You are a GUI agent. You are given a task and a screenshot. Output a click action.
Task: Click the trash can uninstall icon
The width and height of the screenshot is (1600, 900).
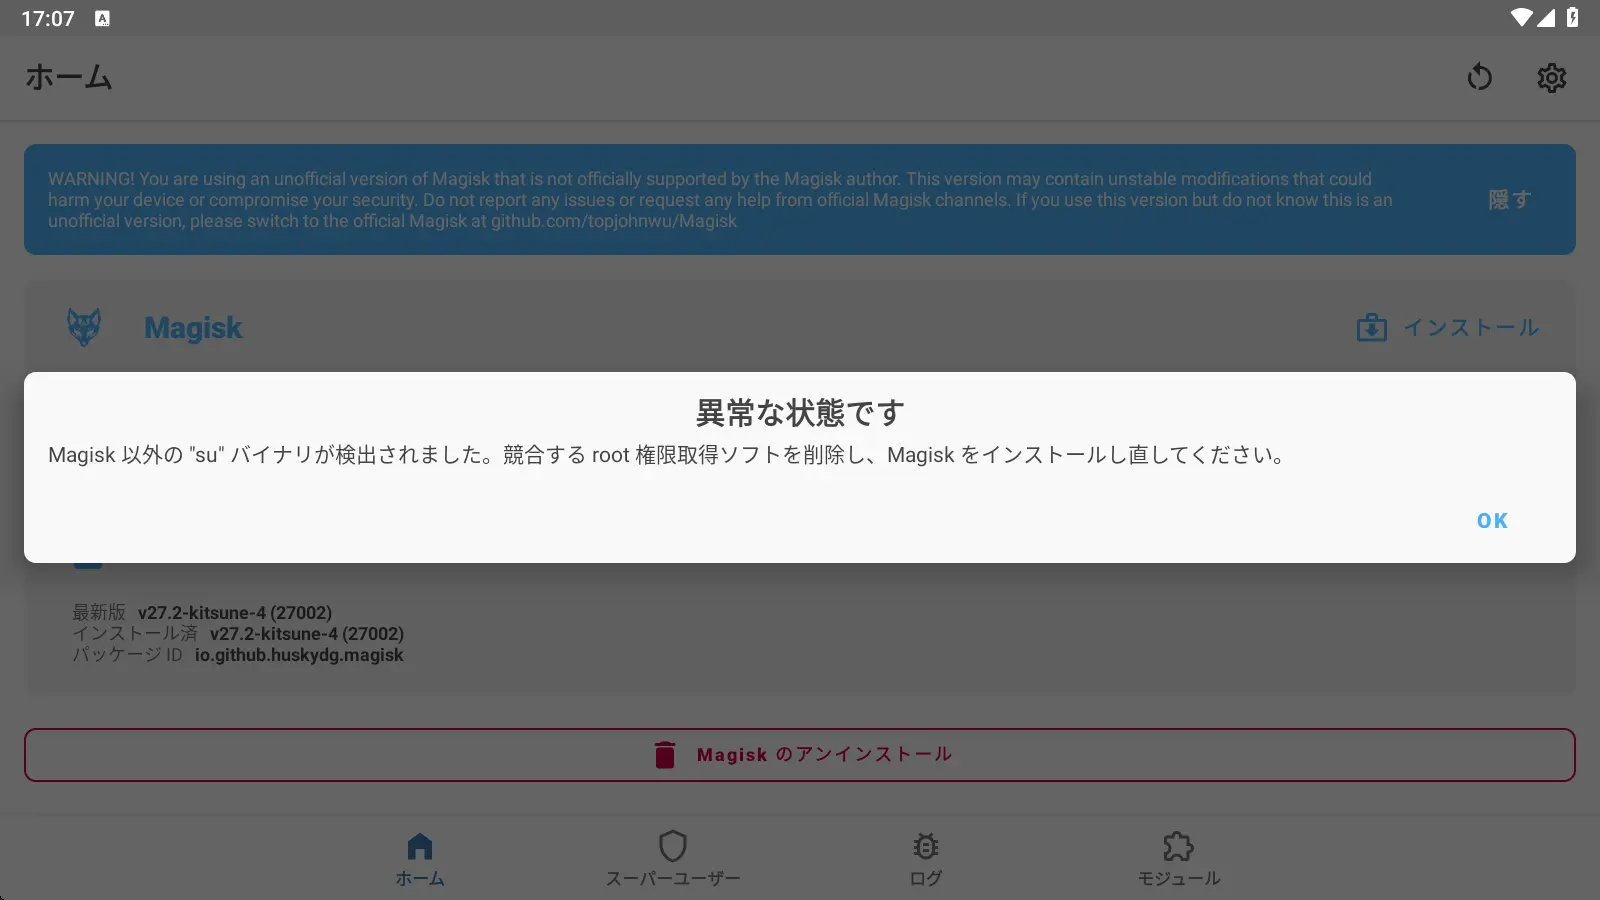tap(665, 755)
